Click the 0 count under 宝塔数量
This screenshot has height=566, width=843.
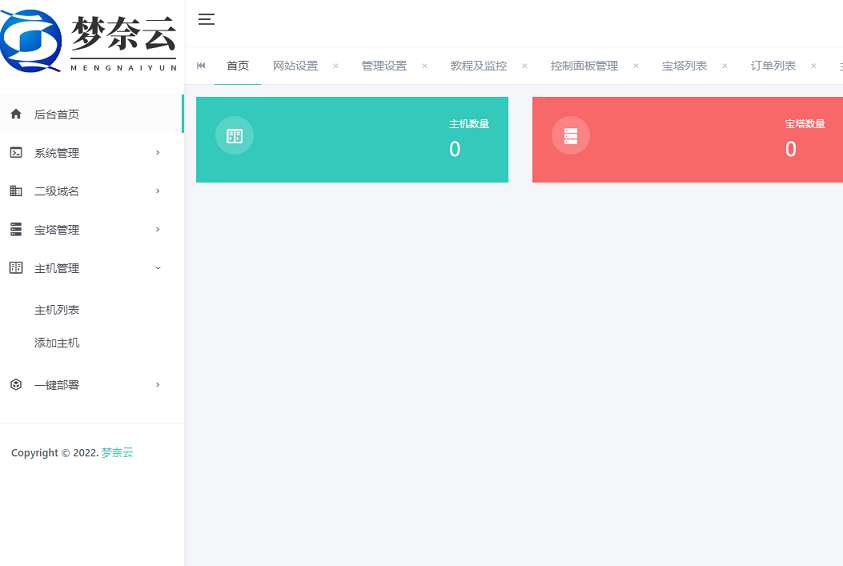(791, 149)
